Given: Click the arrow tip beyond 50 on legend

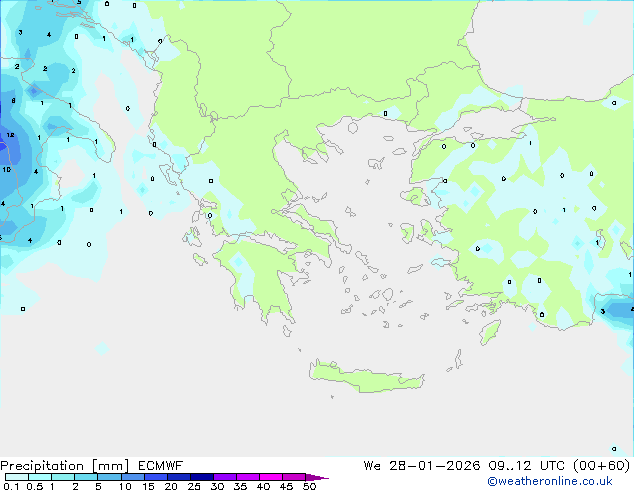Looking at the screenshot, I should [x=317, y=477].
